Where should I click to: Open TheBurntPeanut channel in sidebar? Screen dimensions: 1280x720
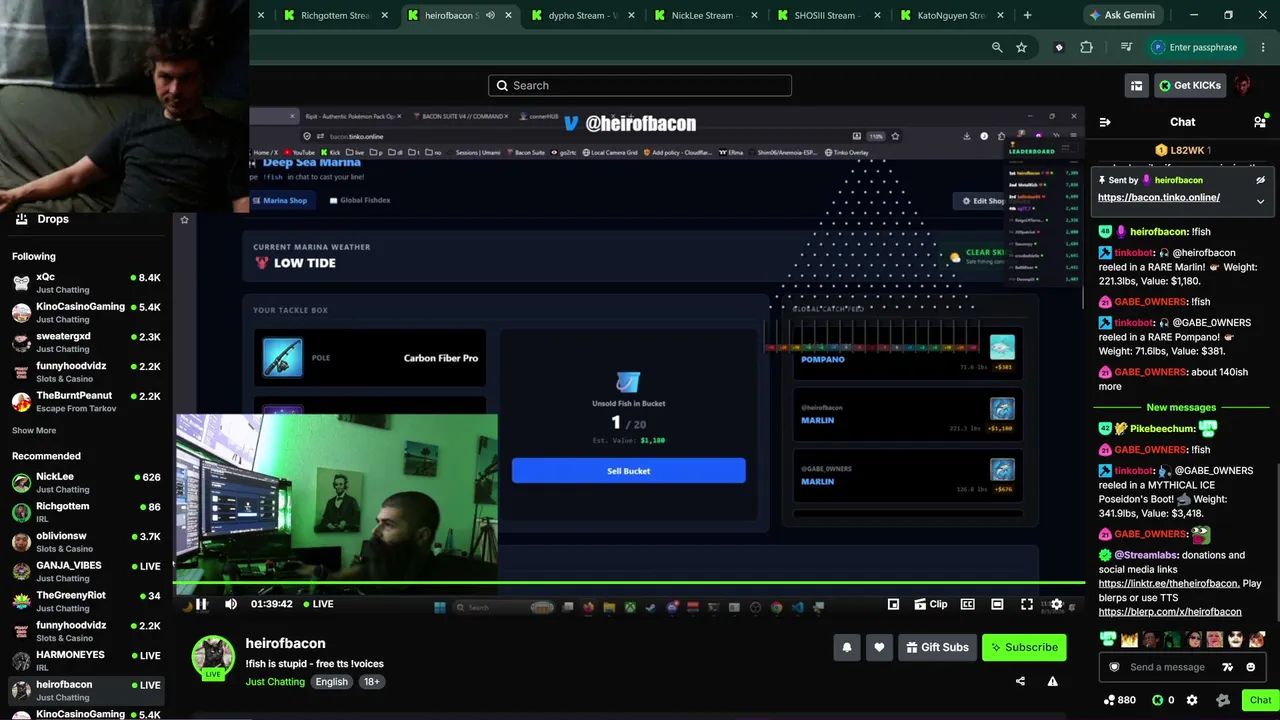tap(86, 401)
